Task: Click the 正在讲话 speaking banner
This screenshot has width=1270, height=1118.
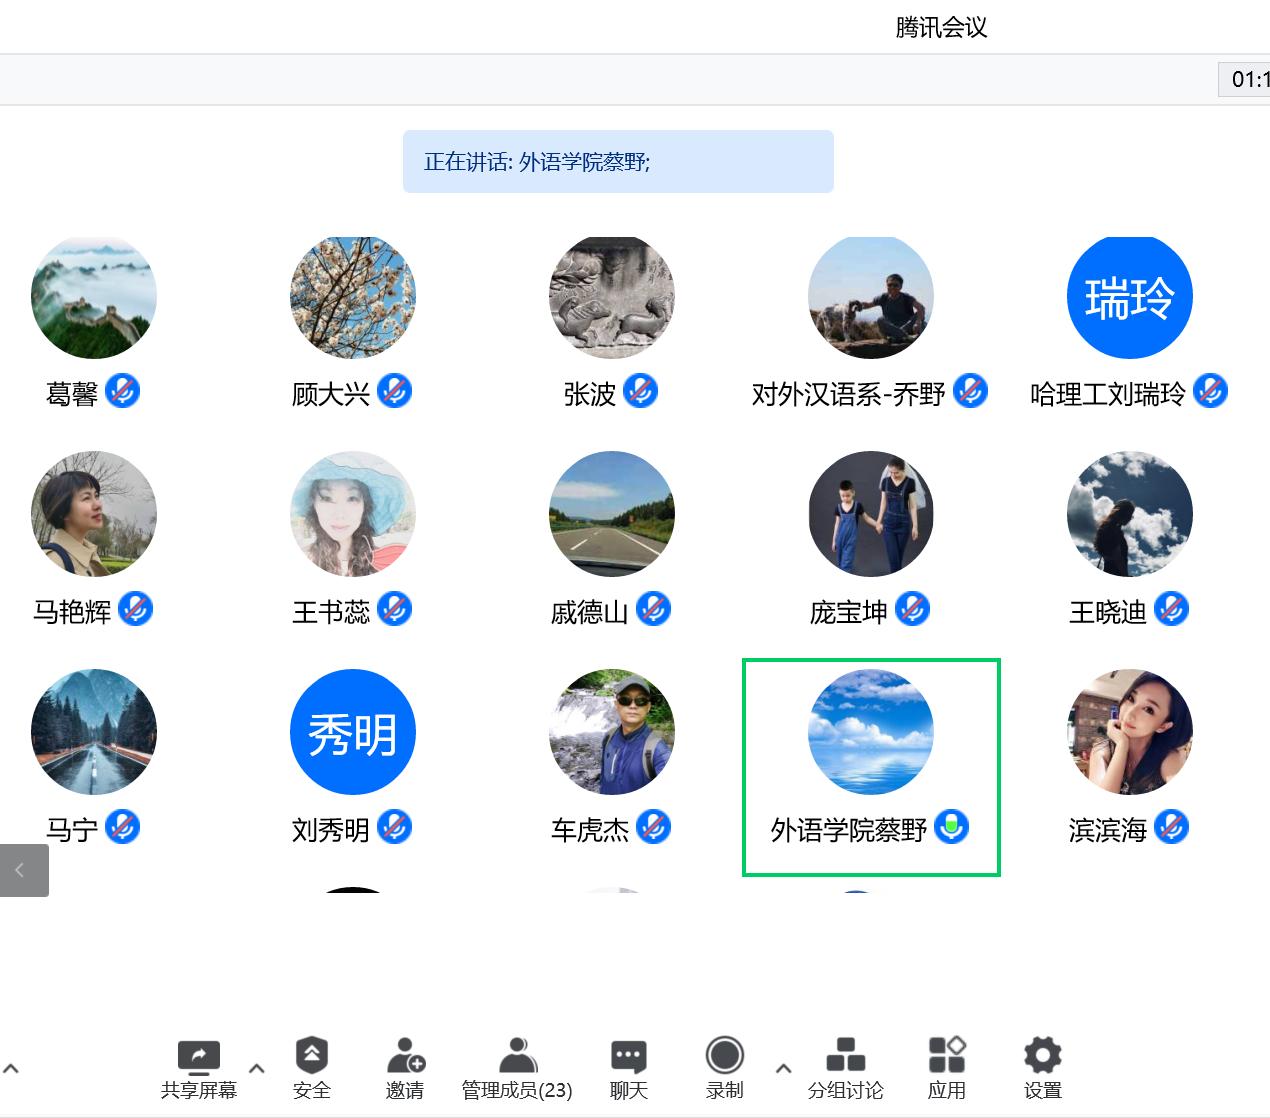Action: [617, 162]
